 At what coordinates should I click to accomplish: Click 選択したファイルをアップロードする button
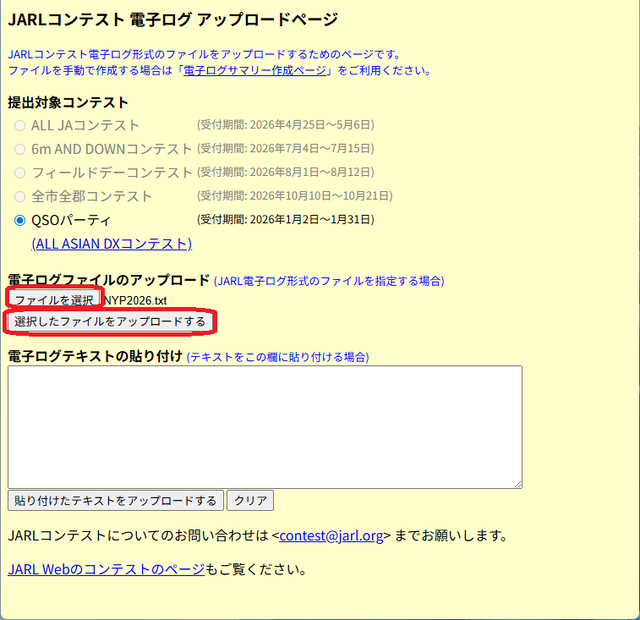(x=110, y=322)
